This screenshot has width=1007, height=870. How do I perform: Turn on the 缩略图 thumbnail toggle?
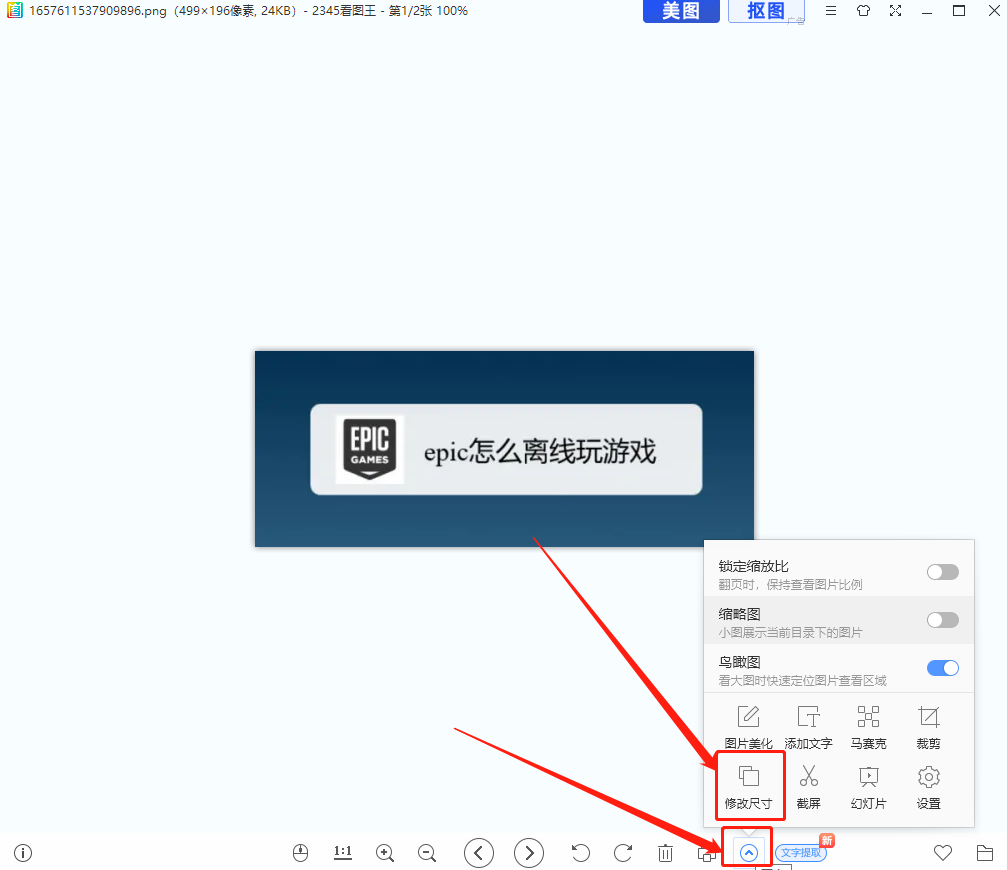[x=941, y=619]
